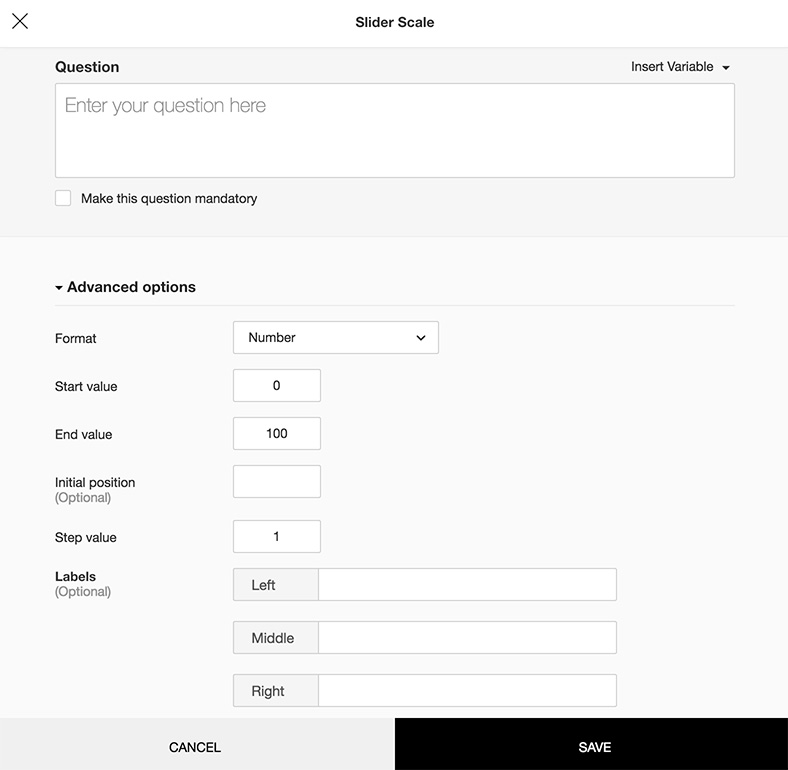Click the Slider Scale dialog title
The height and width of the screenshot is (770, 788).
(394, 22)
